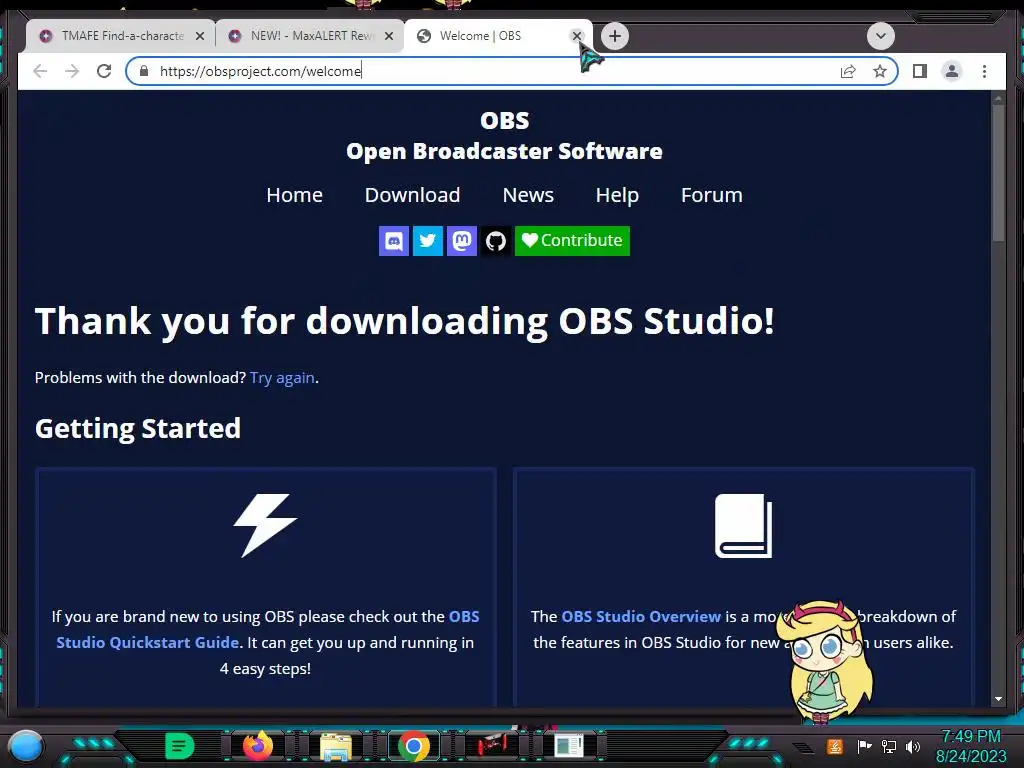This screenshot has height=768, width=1024.
Task: Open the OBS Studio Quickstart Guide link
Action: click(268, 630)
